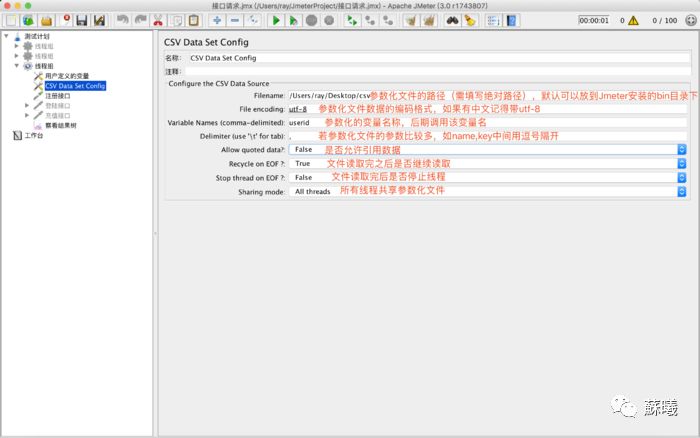Paste with the clipboard icon
This screenshot has height=438, width=700.
click(x=194, y=21)
